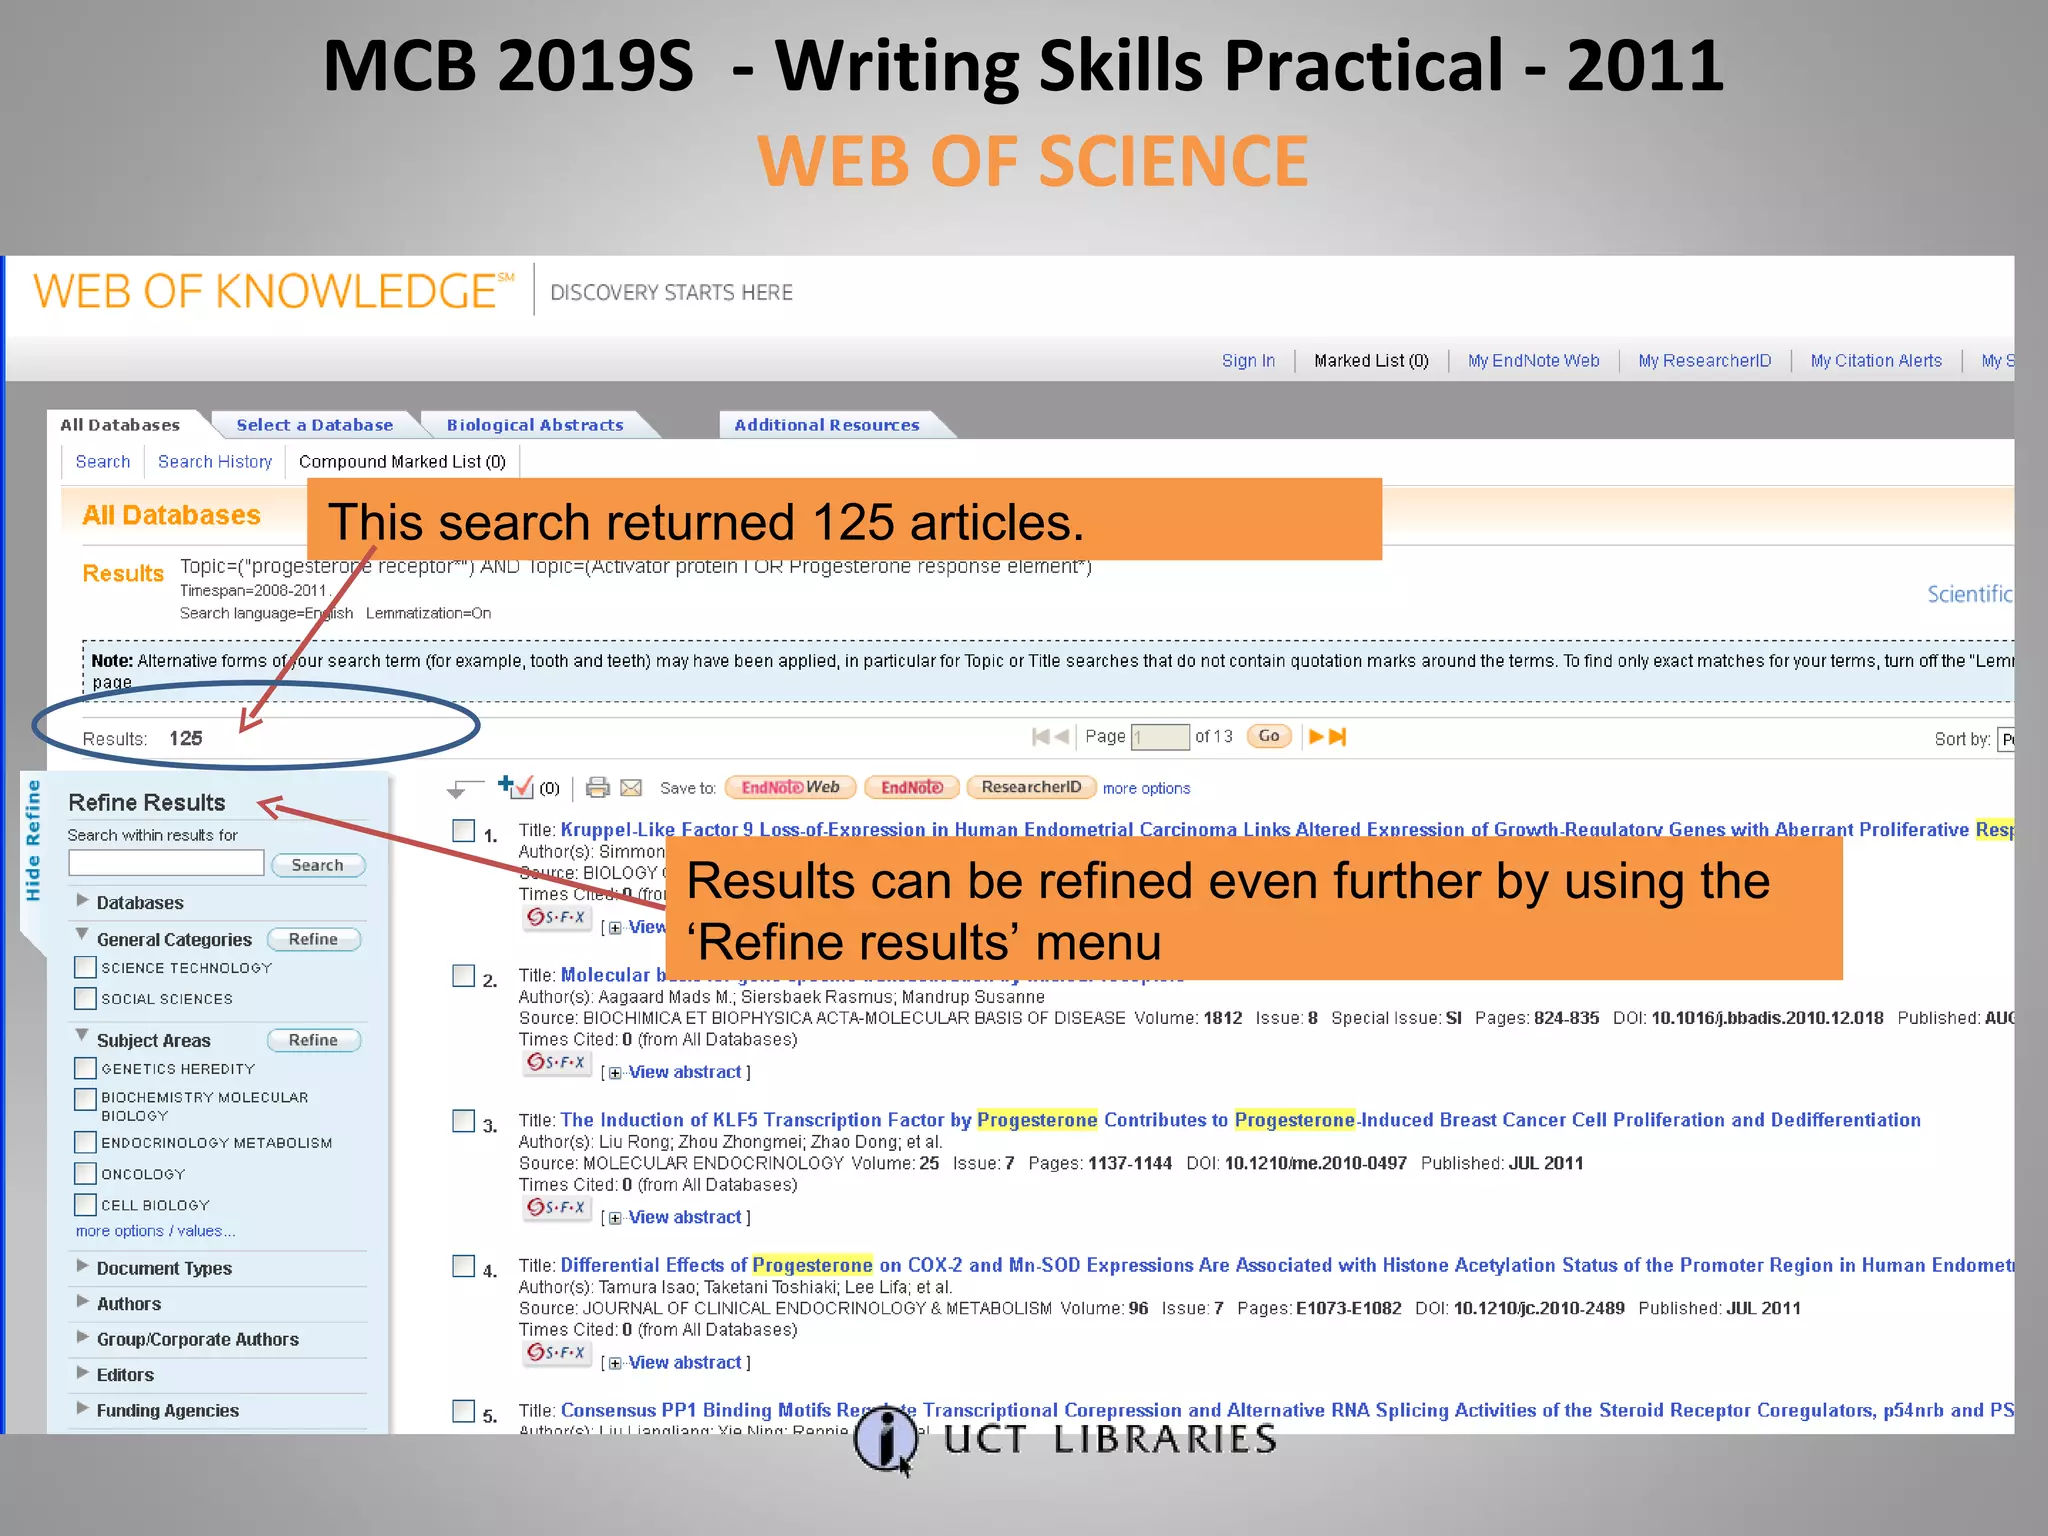
Task: Tick the checkbox for result 1
Action: pyautogui.click(x=464, y=831)
